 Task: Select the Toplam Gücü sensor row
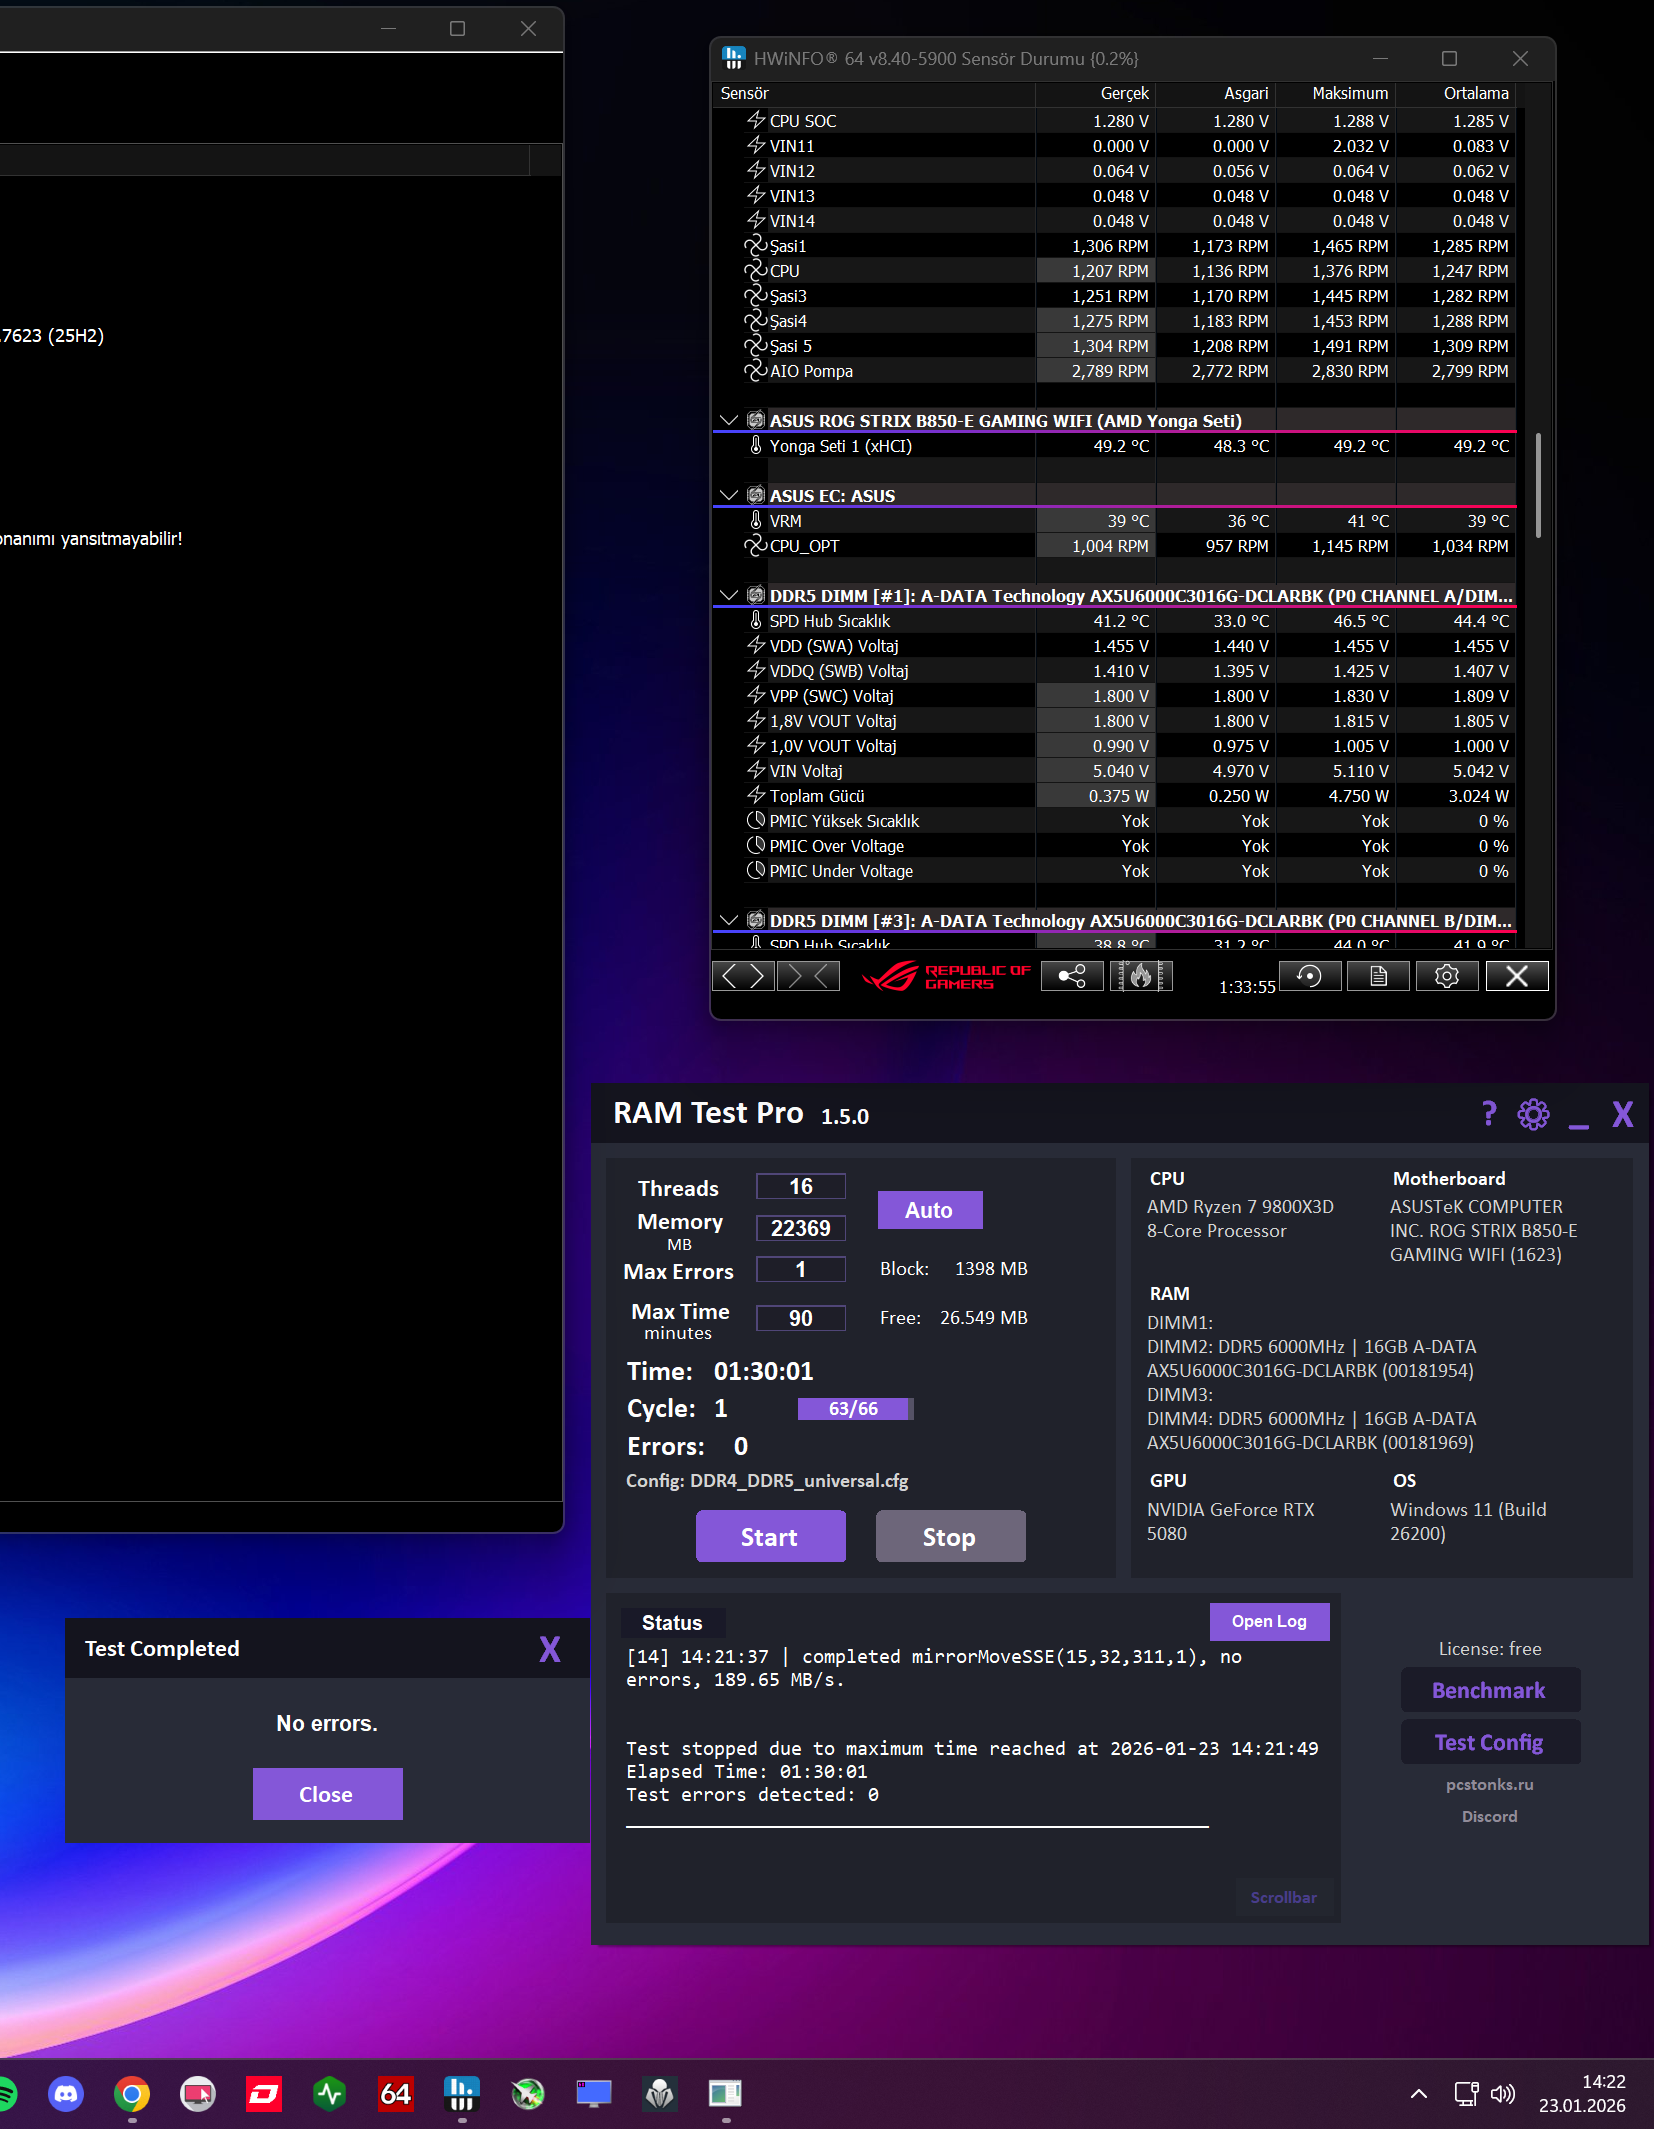[x=1115, y=796]
